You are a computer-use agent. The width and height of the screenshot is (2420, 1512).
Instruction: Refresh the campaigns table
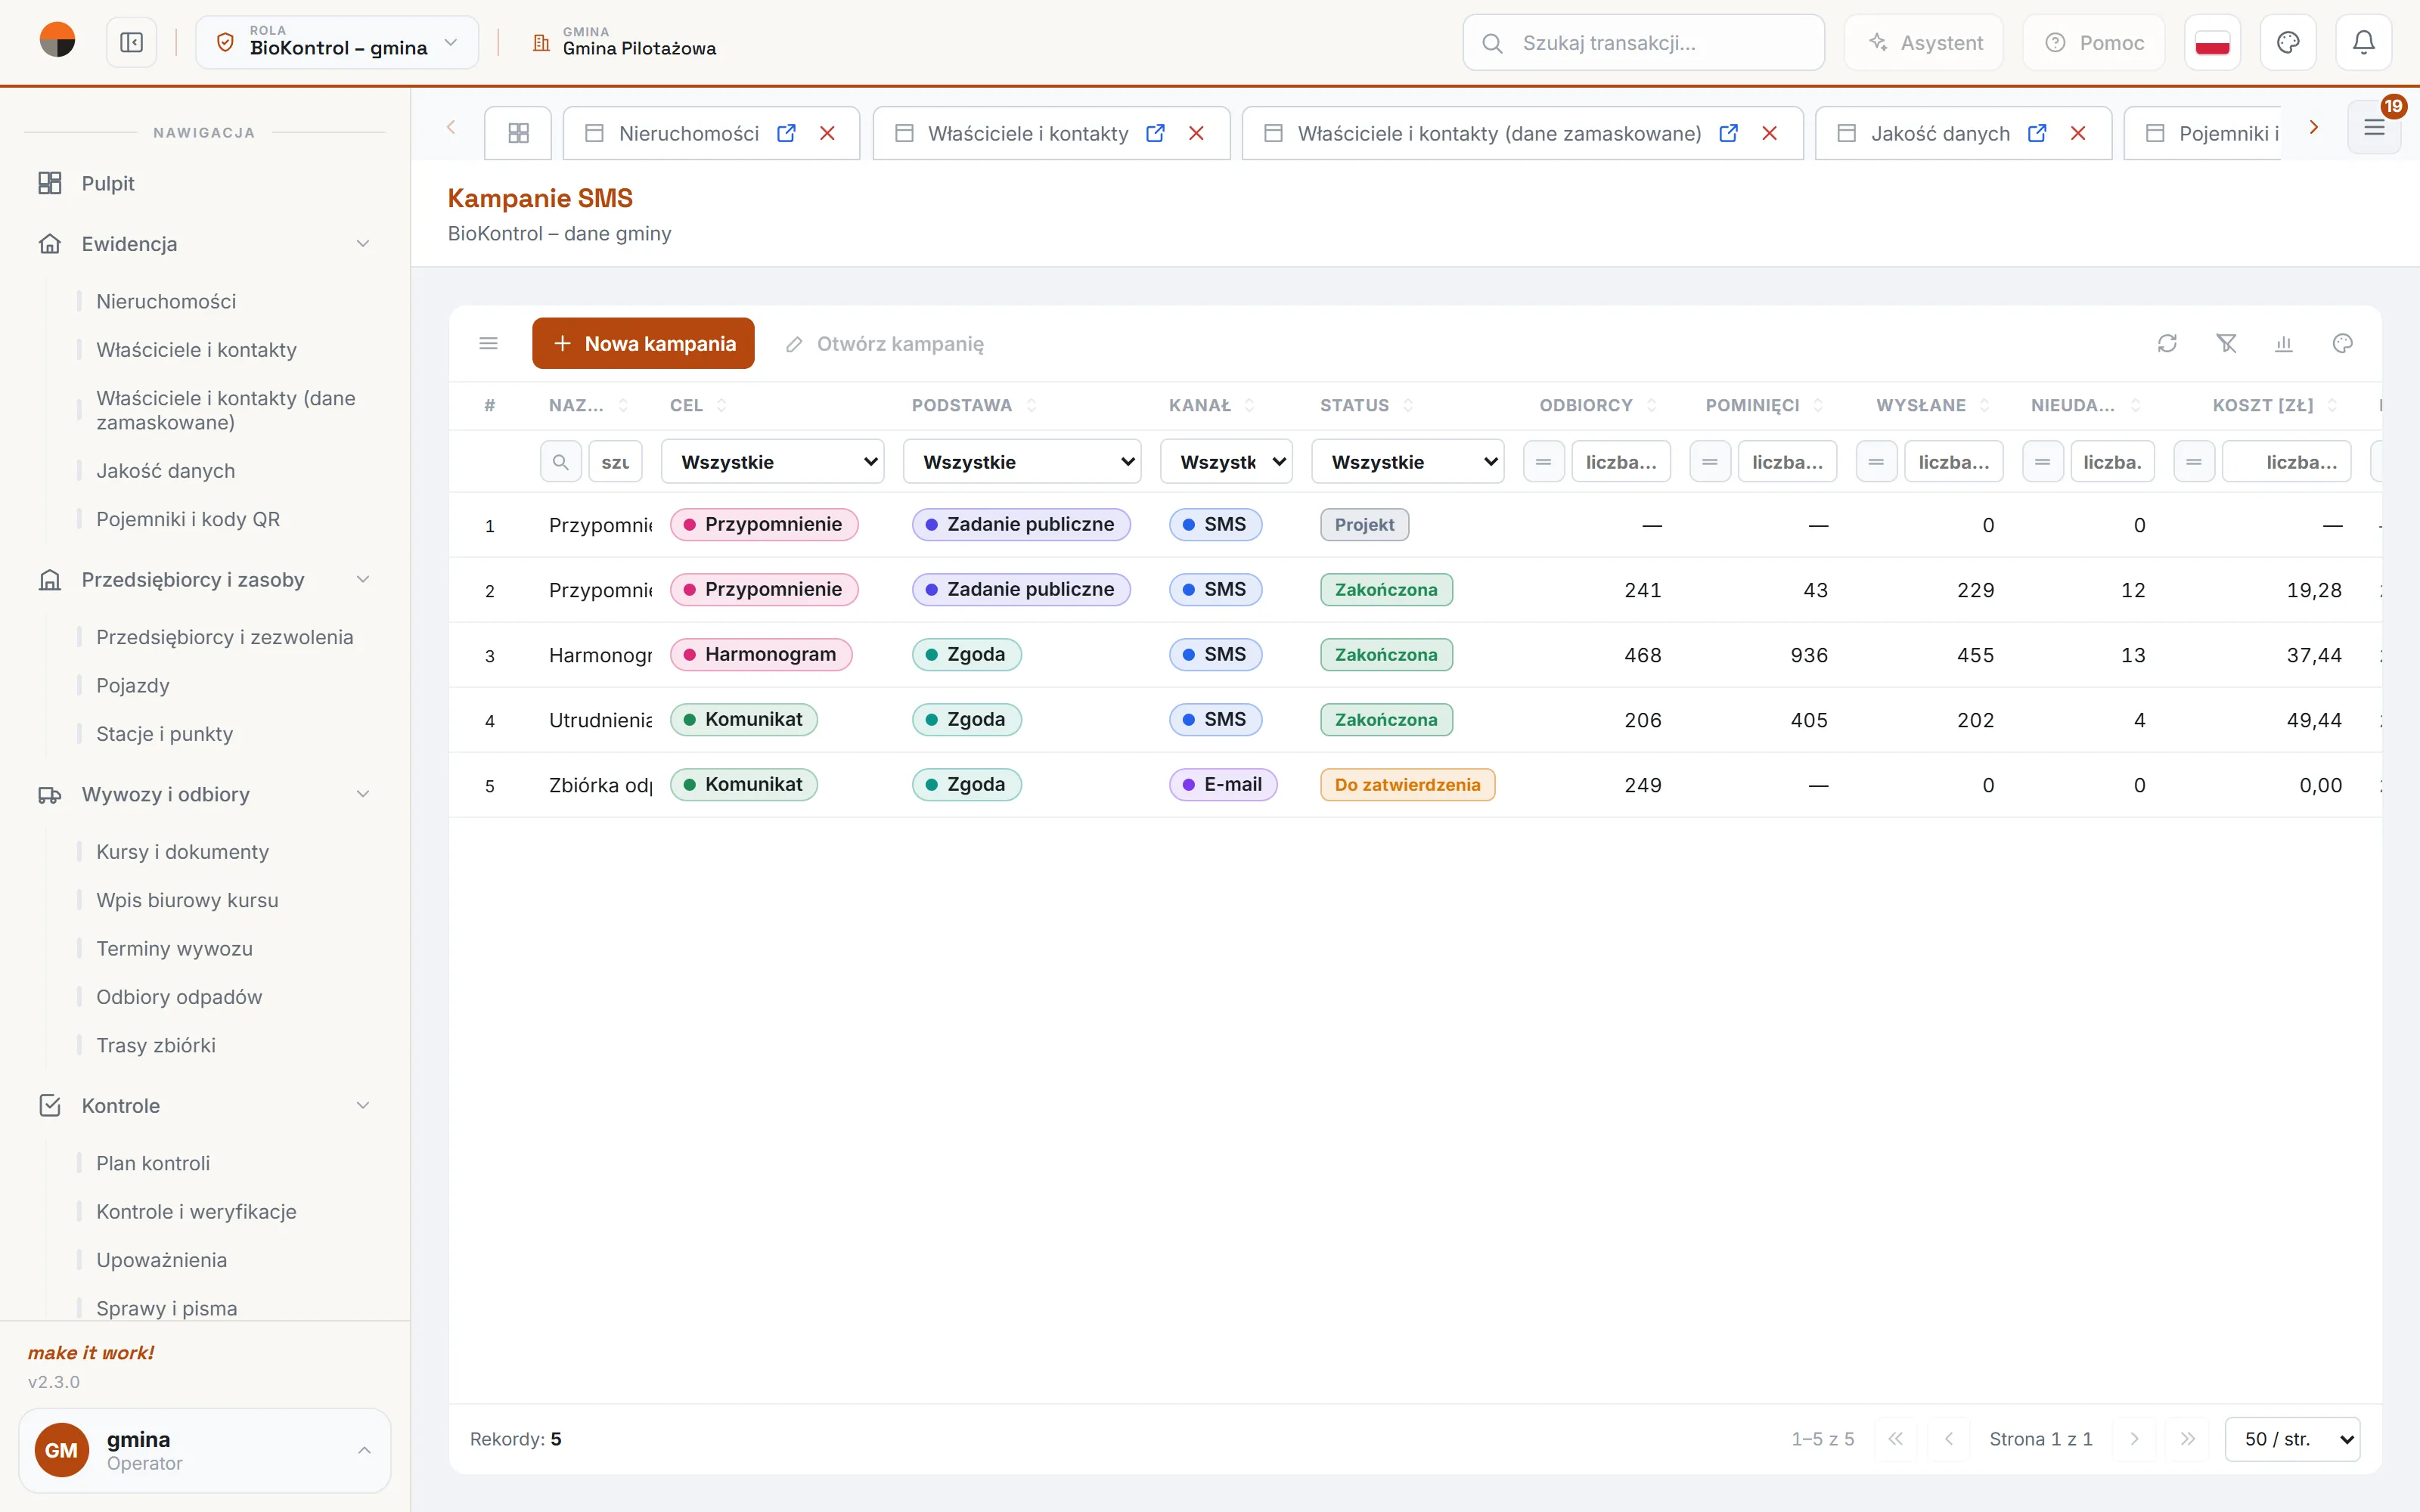[2167, 344]
